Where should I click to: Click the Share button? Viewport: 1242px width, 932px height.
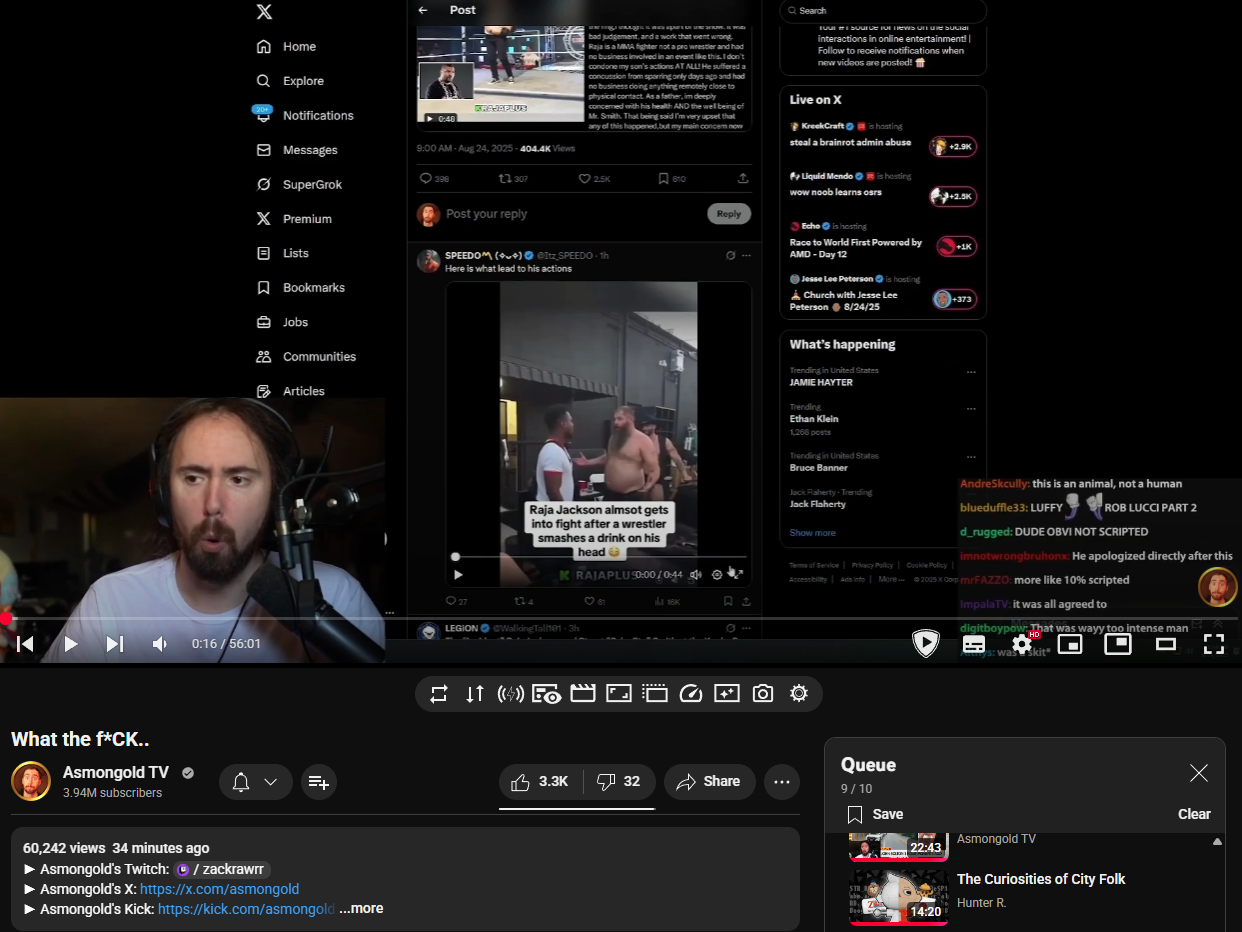point(708,782)
